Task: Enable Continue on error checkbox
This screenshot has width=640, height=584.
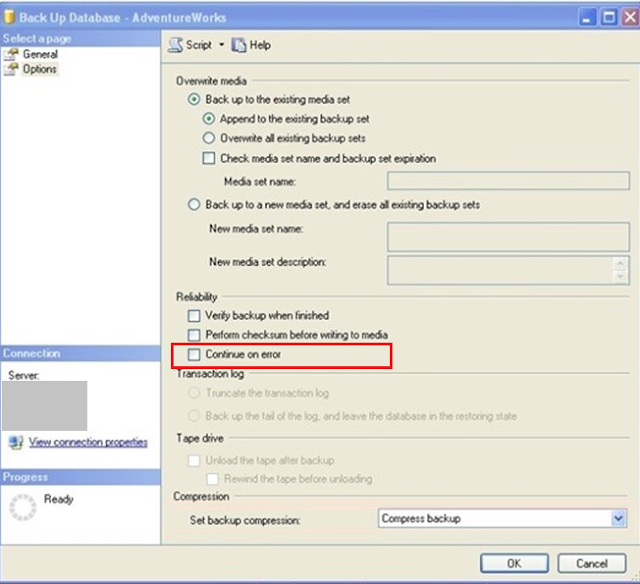Action: tap(194, 354)
